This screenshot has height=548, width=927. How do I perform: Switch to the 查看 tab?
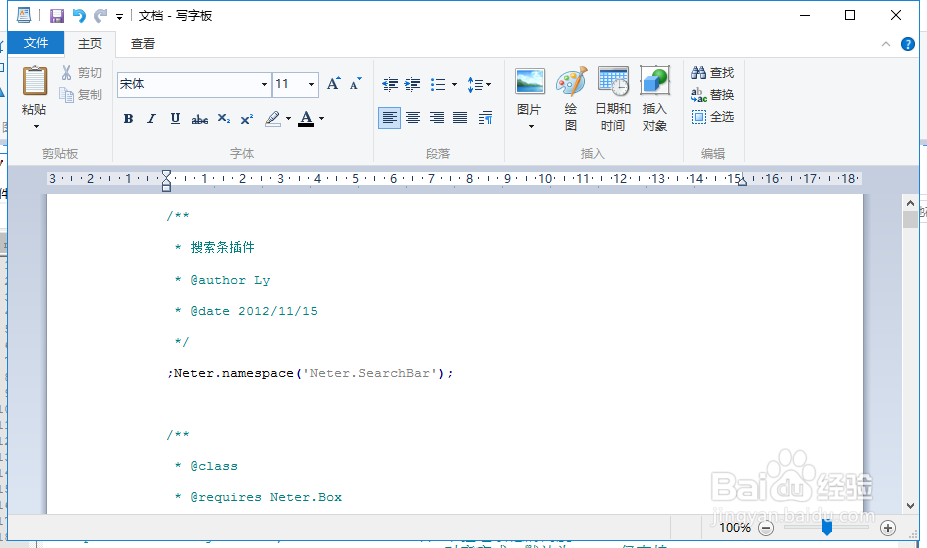pos(142,44)
